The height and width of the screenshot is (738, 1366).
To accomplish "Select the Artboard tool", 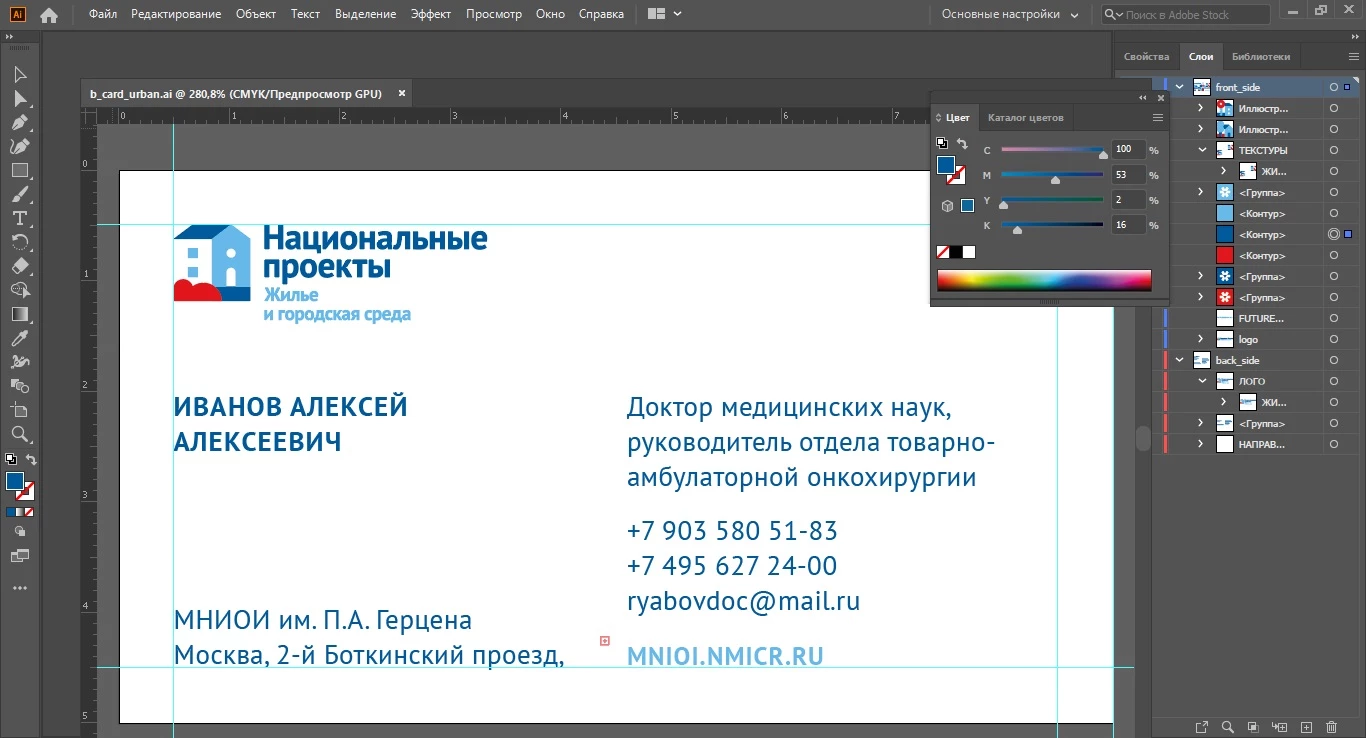I will tap(19, 410).
